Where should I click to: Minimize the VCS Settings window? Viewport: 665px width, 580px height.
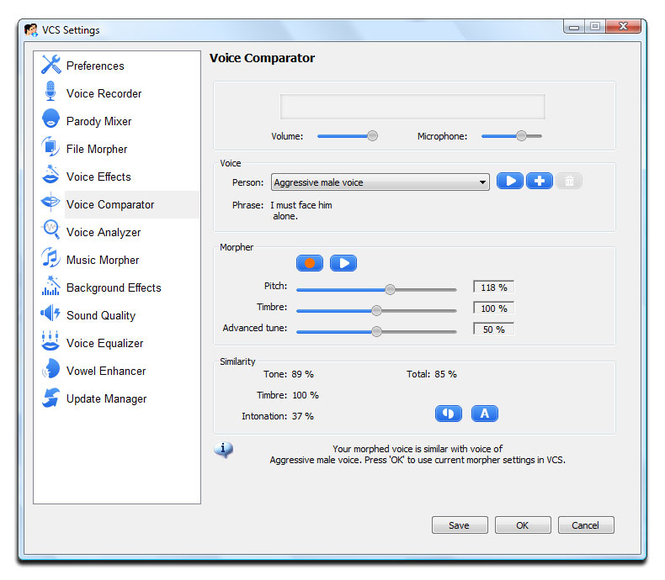pyautogui.click(x=574, y=26)
